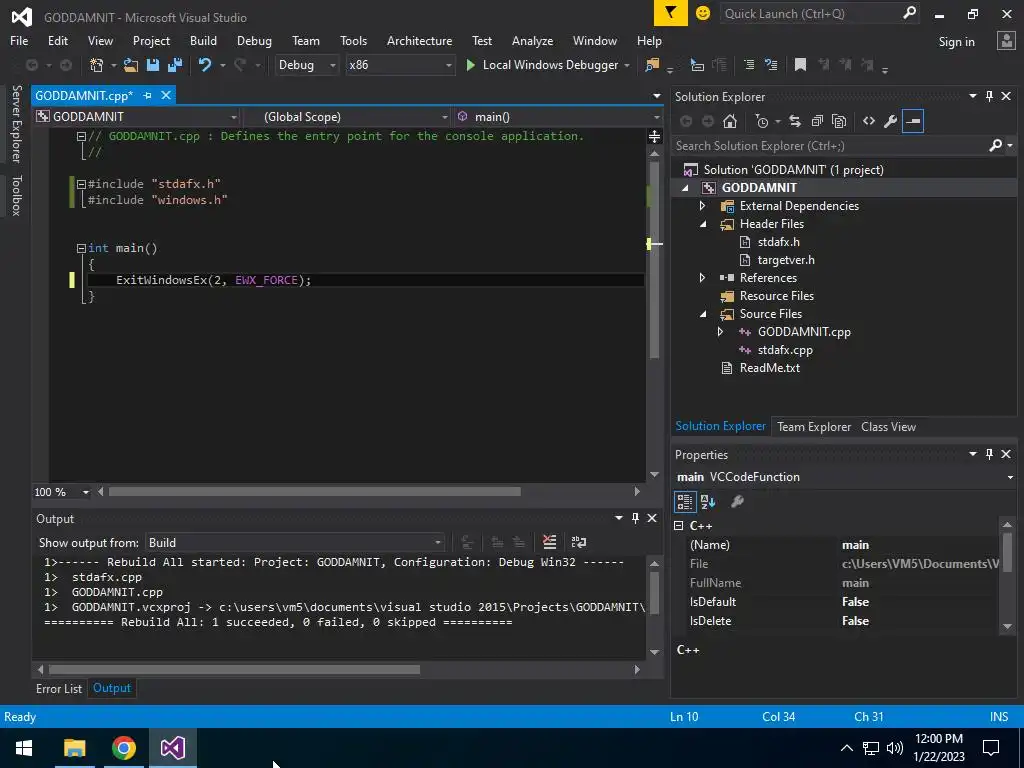
Task: Click the Sign in link
Action: pos(956,42)
